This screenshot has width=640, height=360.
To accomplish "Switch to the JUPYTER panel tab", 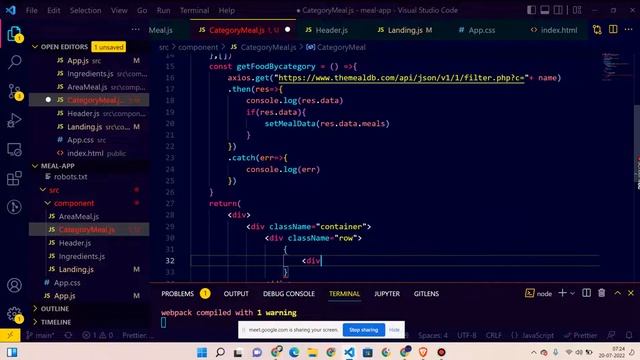I will click(387, 293).
